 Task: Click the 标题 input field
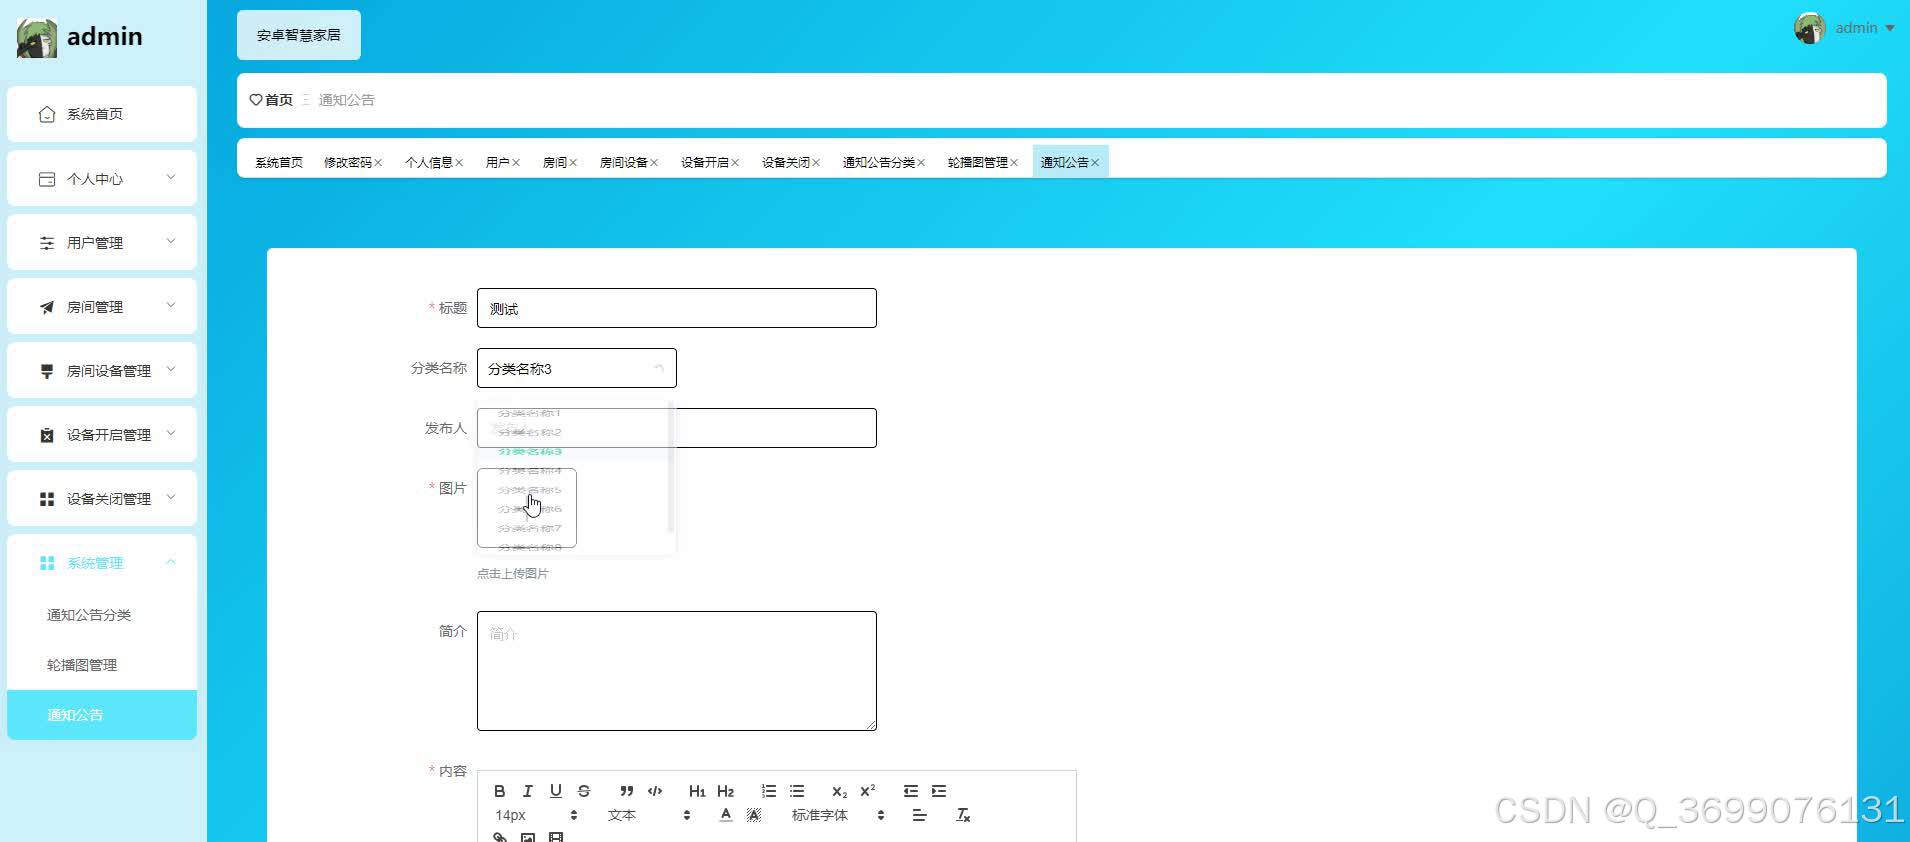click(677, 308)
